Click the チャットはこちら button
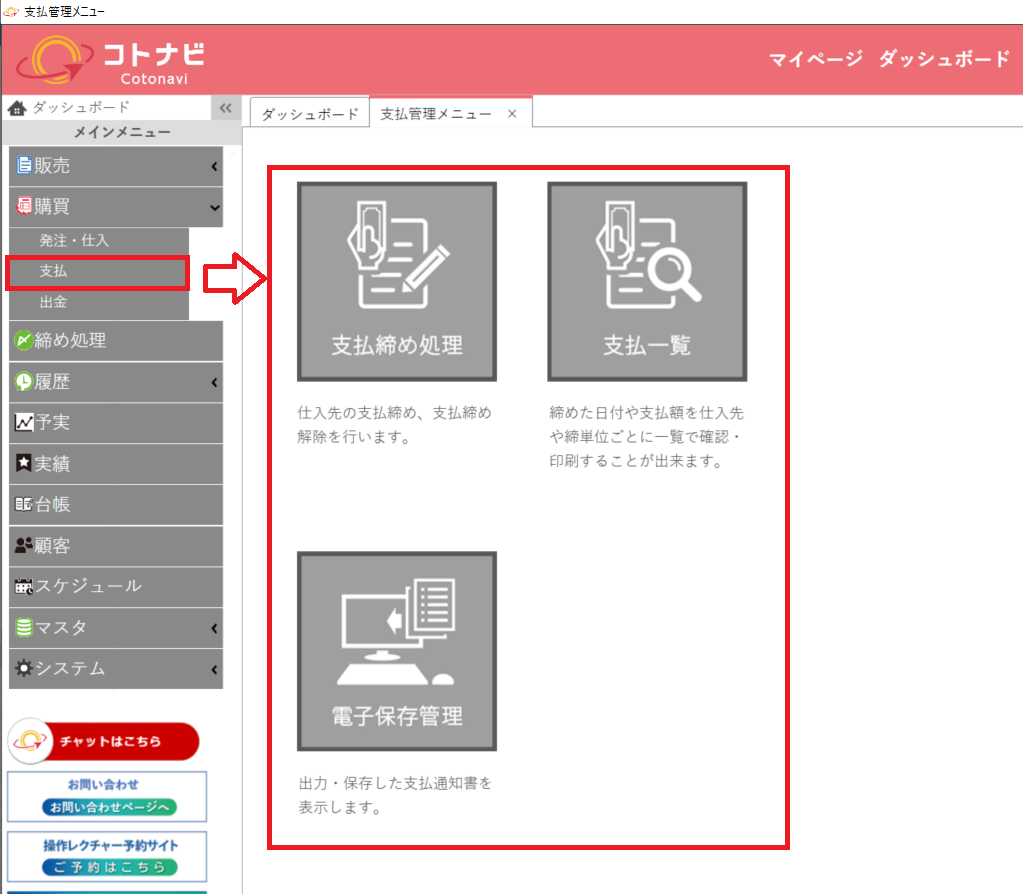 point(104,742)
